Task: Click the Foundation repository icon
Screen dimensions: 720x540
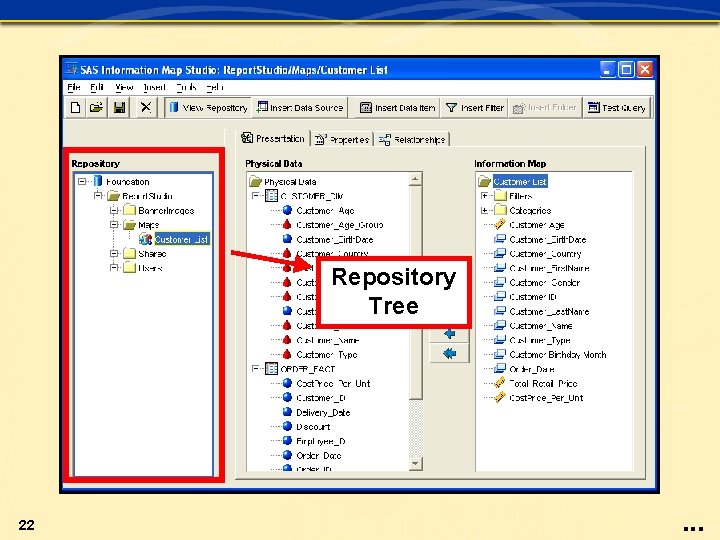Action: pos(97,181)
